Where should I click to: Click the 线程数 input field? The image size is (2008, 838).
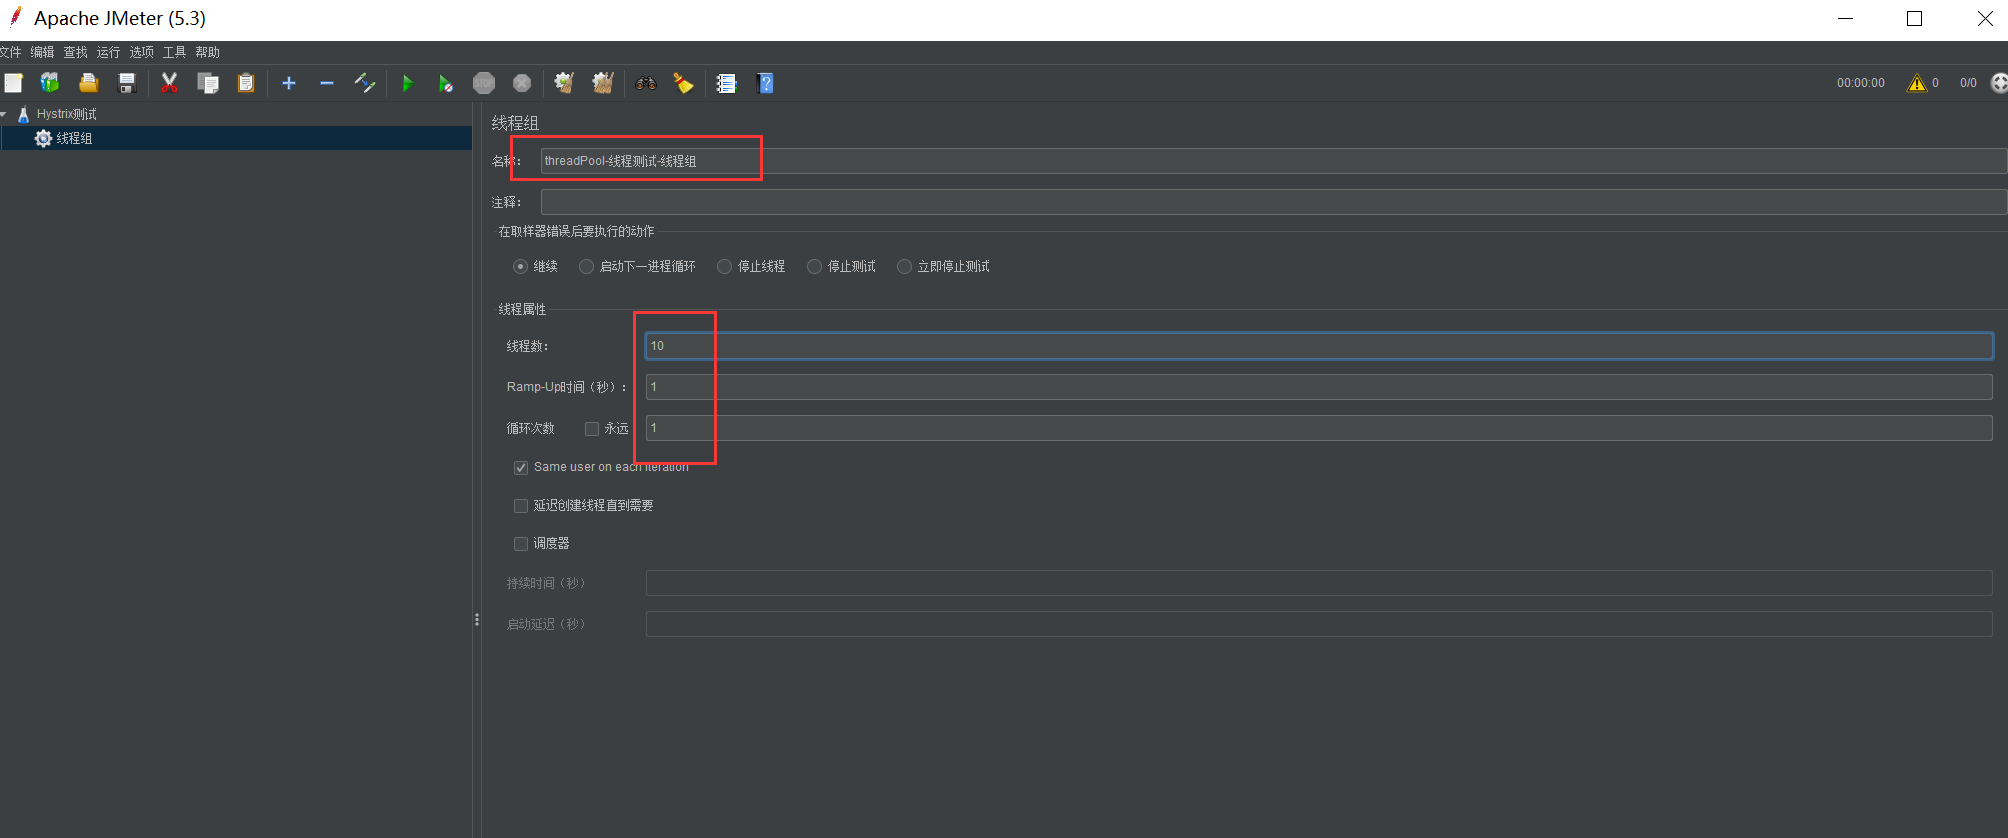[1319, 346]
